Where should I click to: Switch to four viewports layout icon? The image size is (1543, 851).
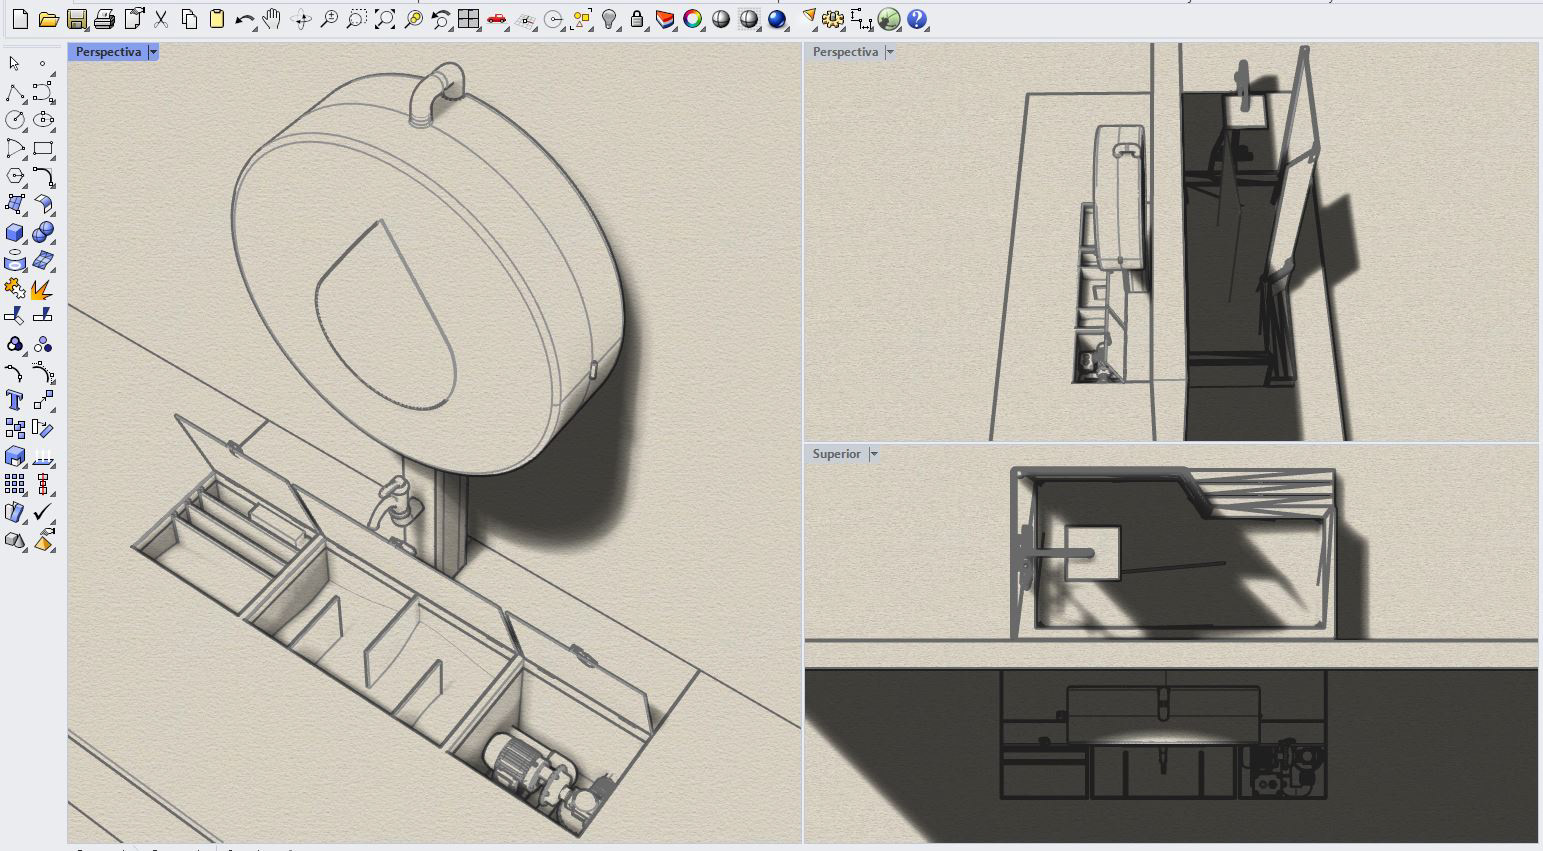click(x=468, y=19)
